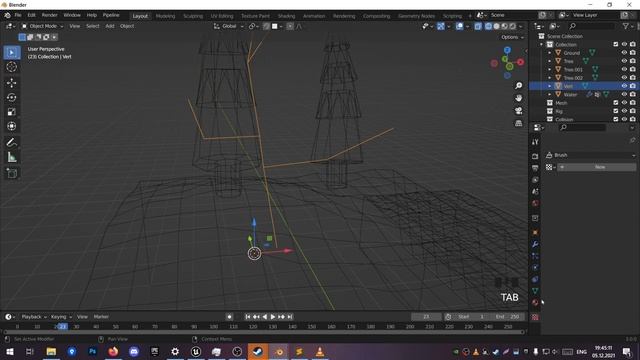640x360 pixels.
Task: Open Steam from the Windows taskbar
Action: point(258,351)
